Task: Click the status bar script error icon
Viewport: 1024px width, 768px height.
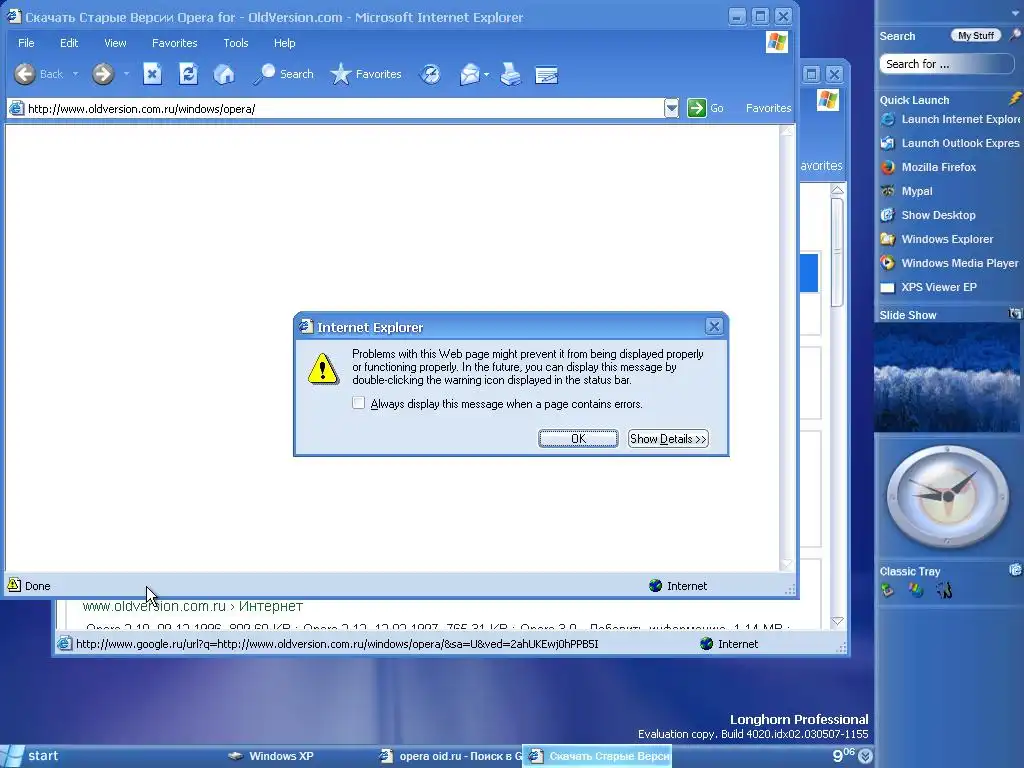Action: [14, 585]
